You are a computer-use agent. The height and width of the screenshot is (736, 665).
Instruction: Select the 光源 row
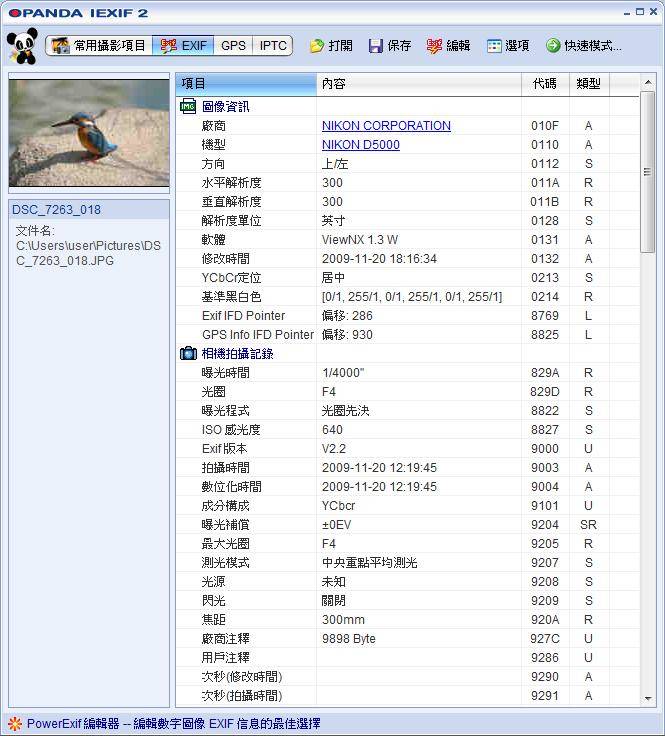click(x=408, y=582)
